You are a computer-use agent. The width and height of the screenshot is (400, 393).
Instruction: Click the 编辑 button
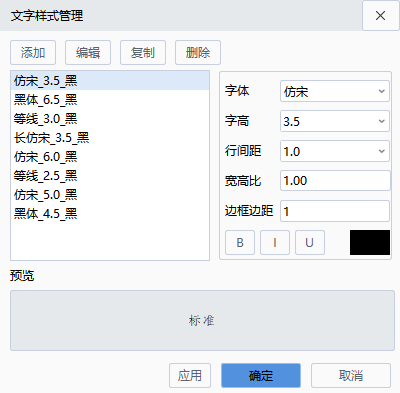pos(88,53)
